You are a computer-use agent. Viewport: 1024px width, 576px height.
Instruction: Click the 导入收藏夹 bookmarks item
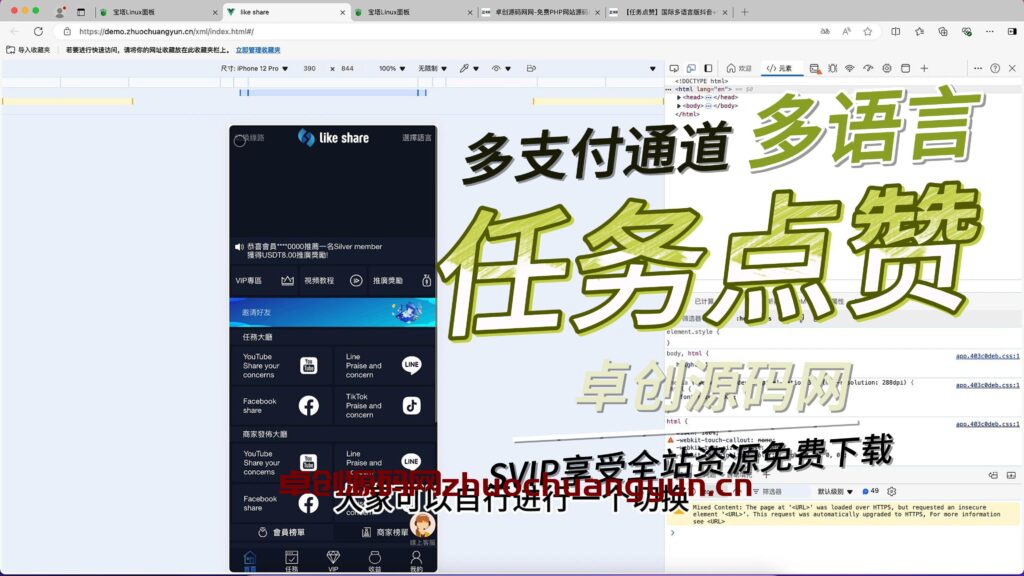coord(28,50)
